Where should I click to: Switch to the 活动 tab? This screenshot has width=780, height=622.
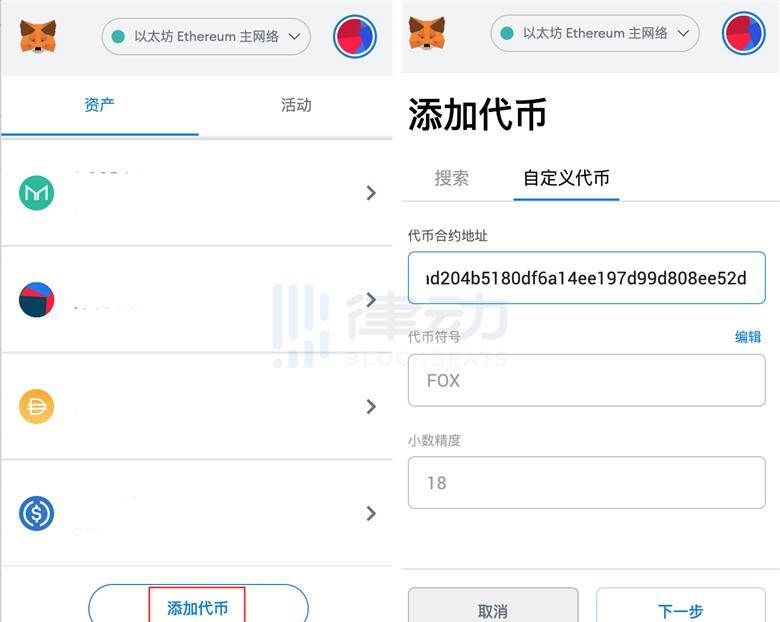click(x=296, y=105)
